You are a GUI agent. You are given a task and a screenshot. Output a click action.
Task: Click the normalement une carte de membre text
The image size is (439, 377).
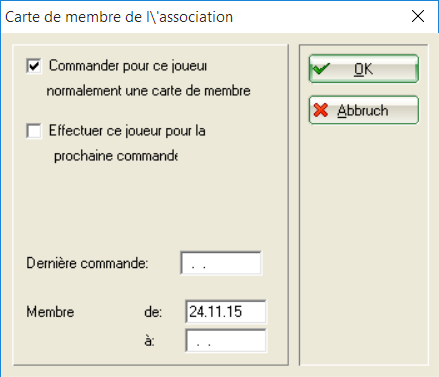point(148,91)
